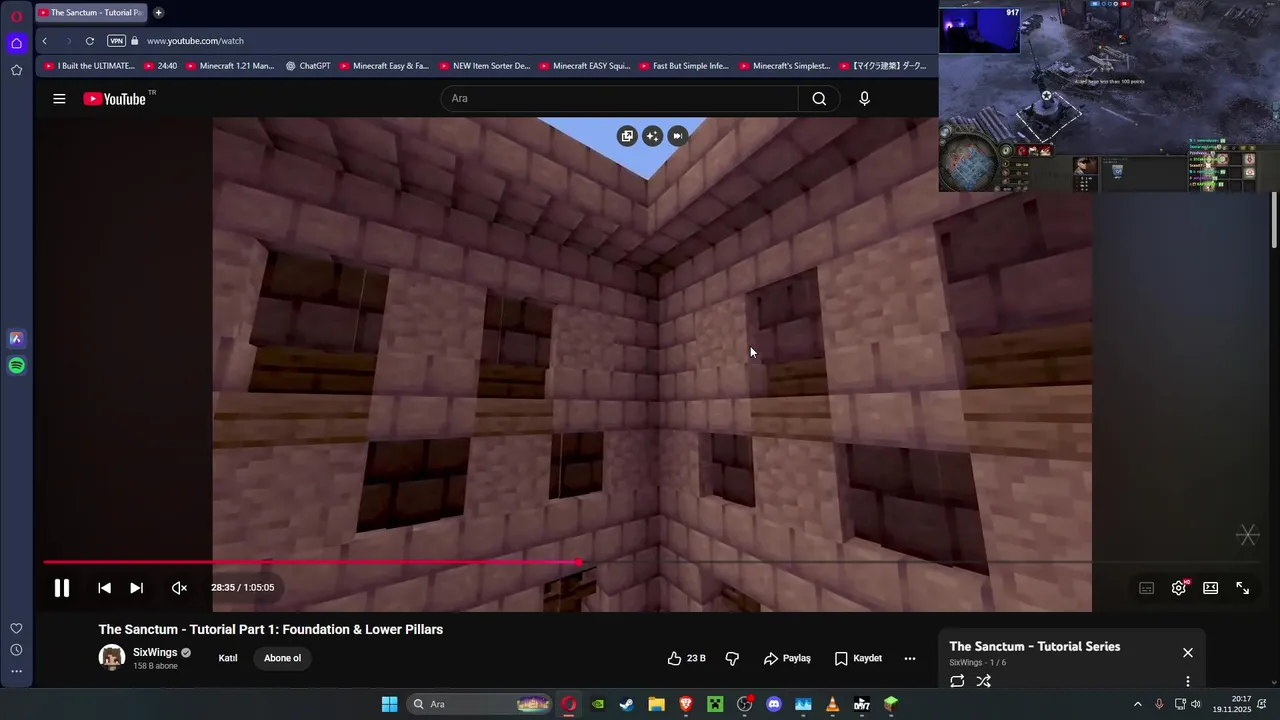Open the heart icon in the Opera sidebar
The height and width of the screenshot is (720, 1280).
[16, 628]
